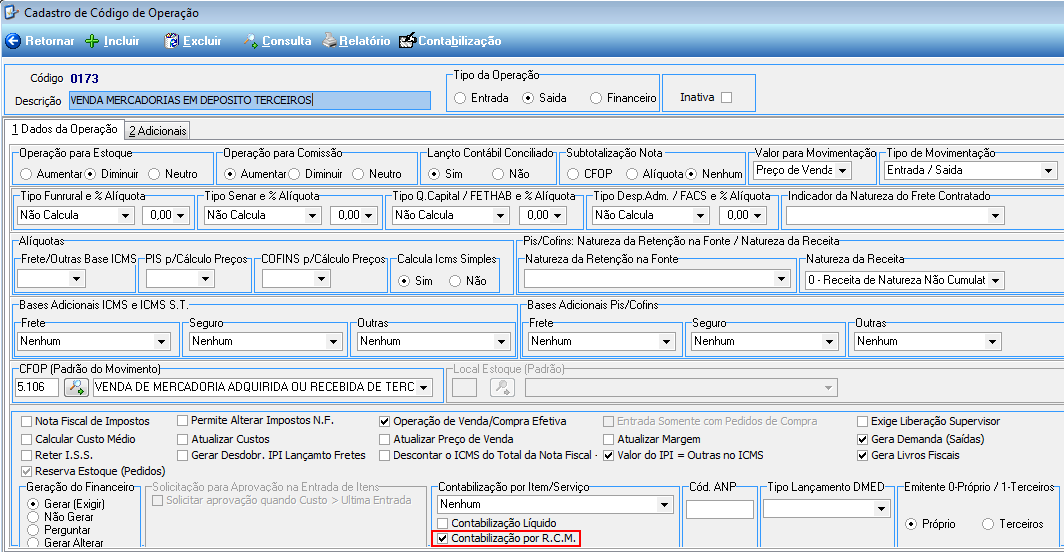This screenshot has height=552, width=1064.
Task: Click the Relatório printer icon
Action: (x=330, y=41)
